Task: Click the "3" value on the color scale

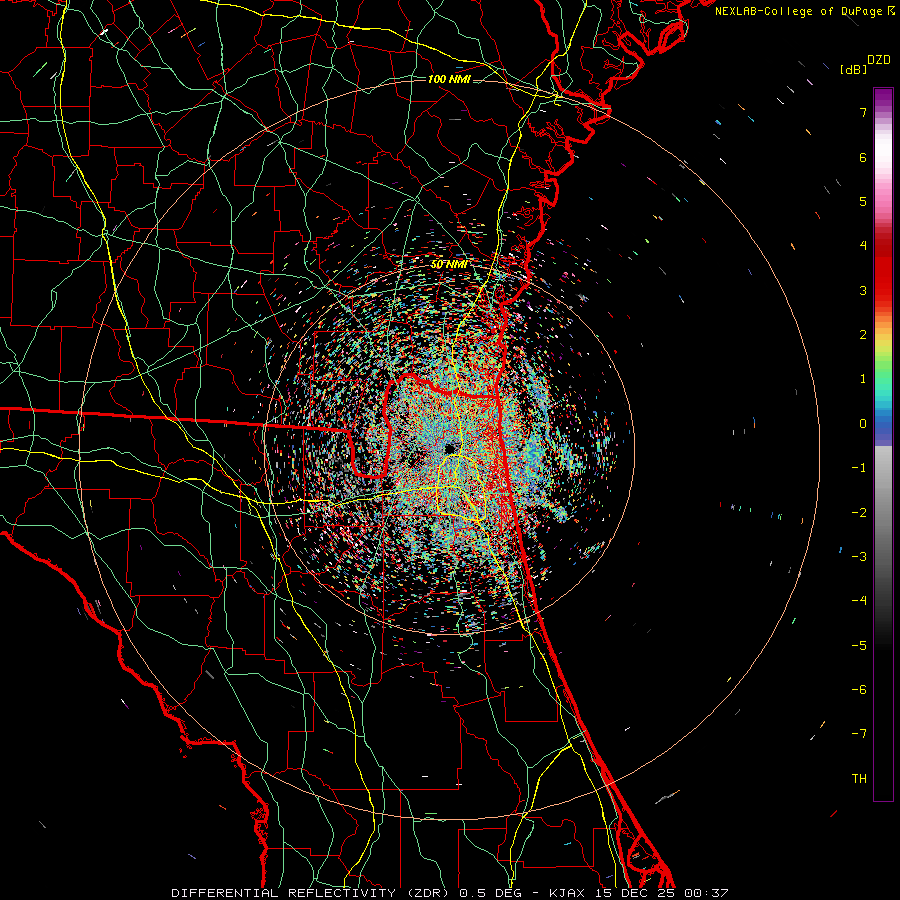Action: coord(863,290)
